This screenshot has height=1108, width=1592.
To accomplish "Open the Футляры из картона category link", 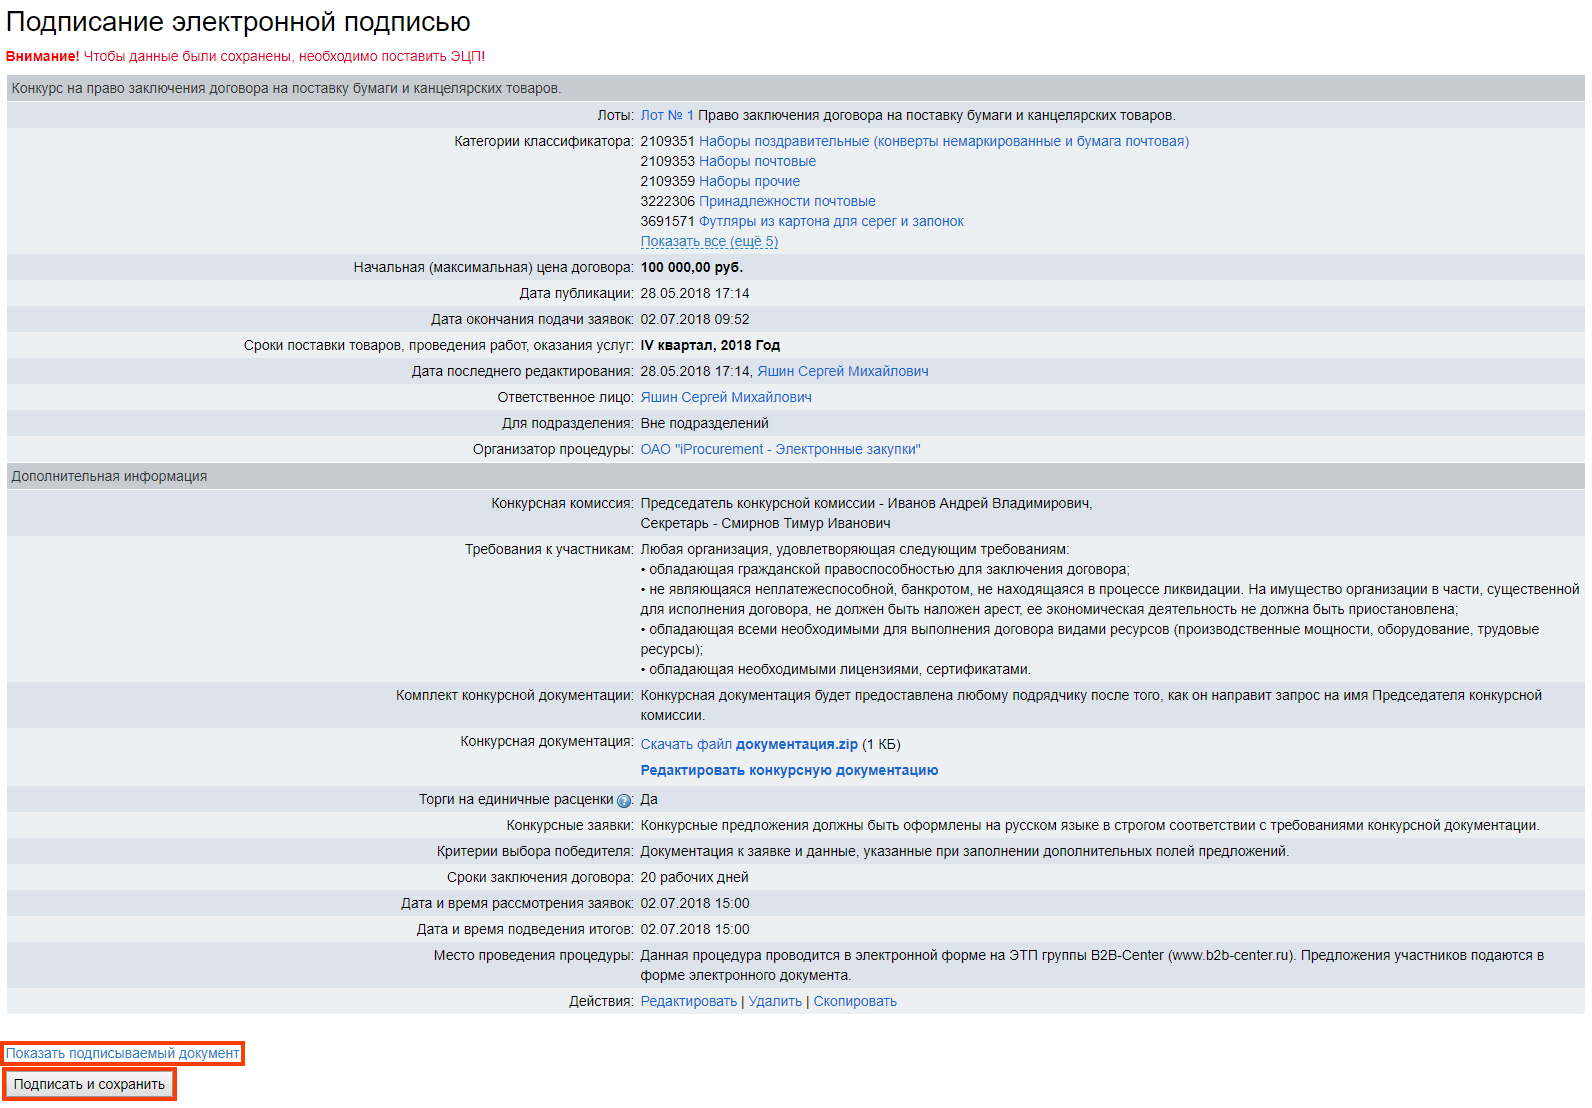I will tap(831, 221).
